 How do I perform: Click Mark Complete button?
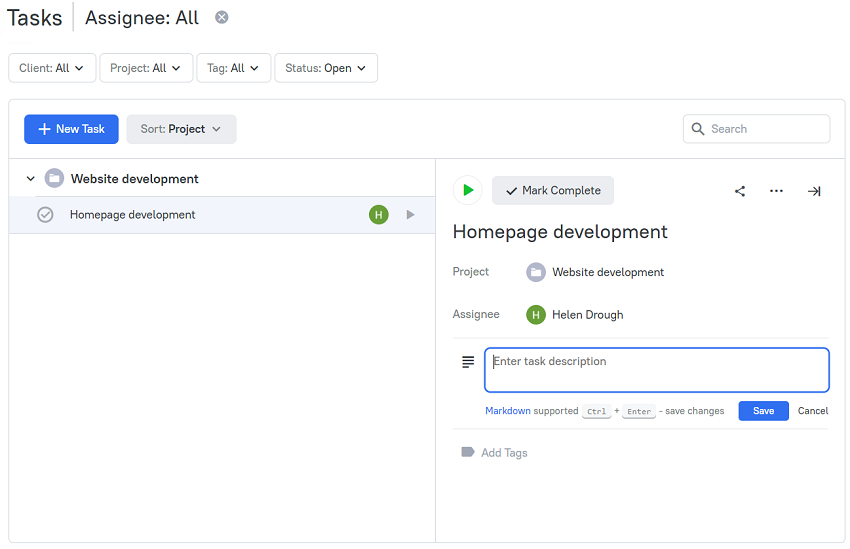tap(552, 190)
